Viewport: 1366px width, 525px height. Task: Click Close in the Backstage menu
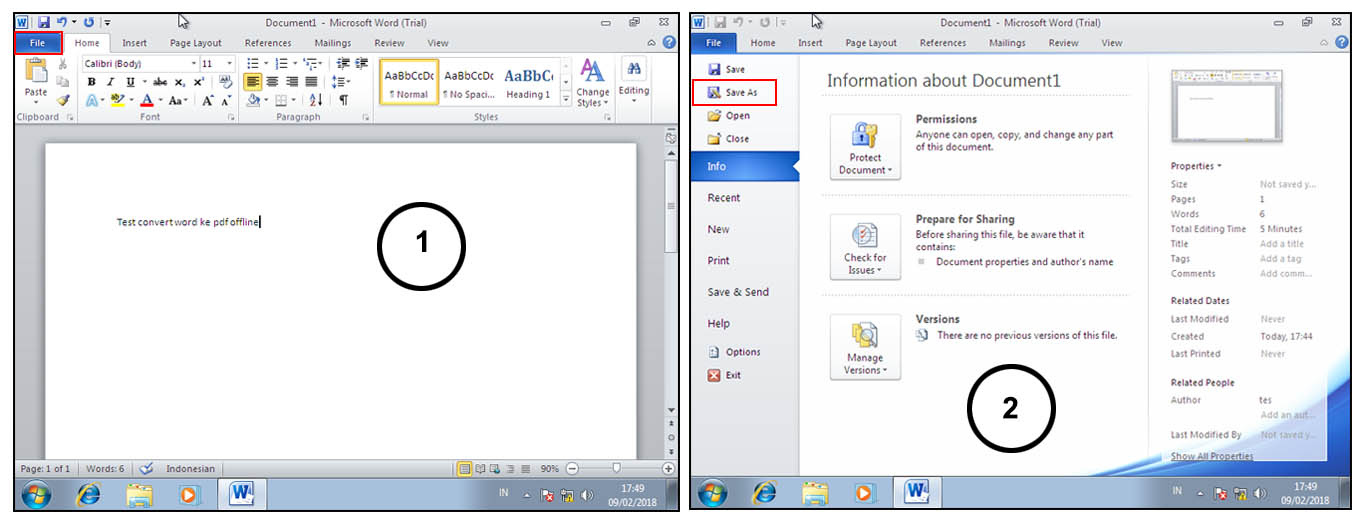pos(728,139)
